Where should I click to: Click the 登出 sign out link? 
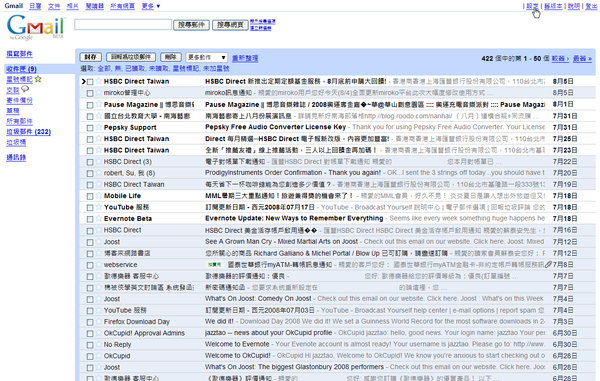point(592,6)
